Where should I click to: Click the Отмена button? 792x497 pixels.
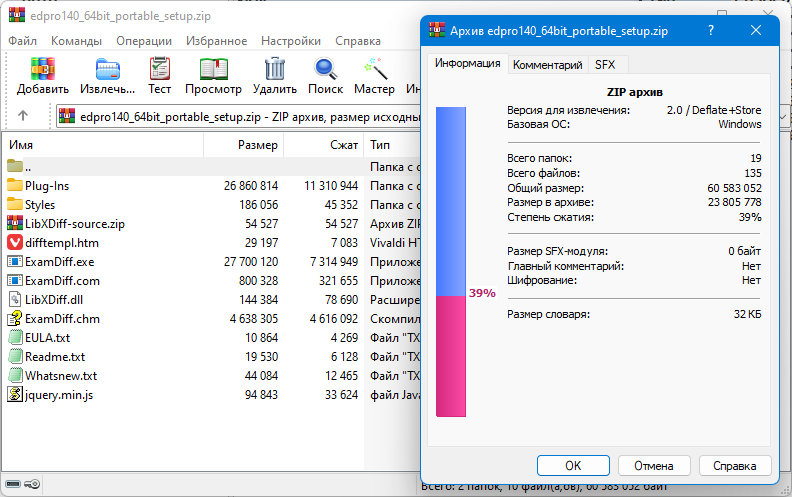click(654, 466)
